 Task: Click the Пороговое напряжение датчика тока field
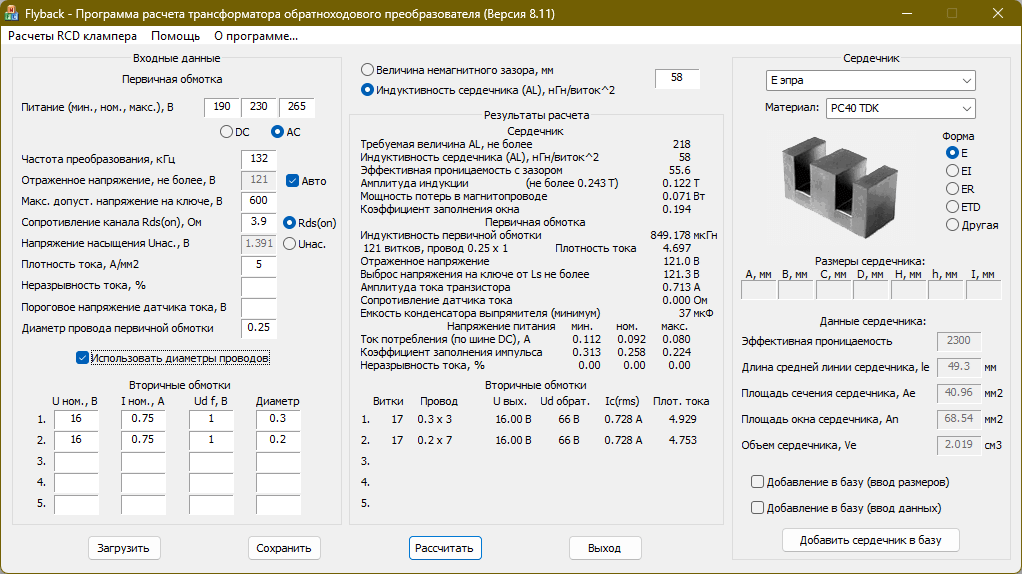(x=259, y=307)
